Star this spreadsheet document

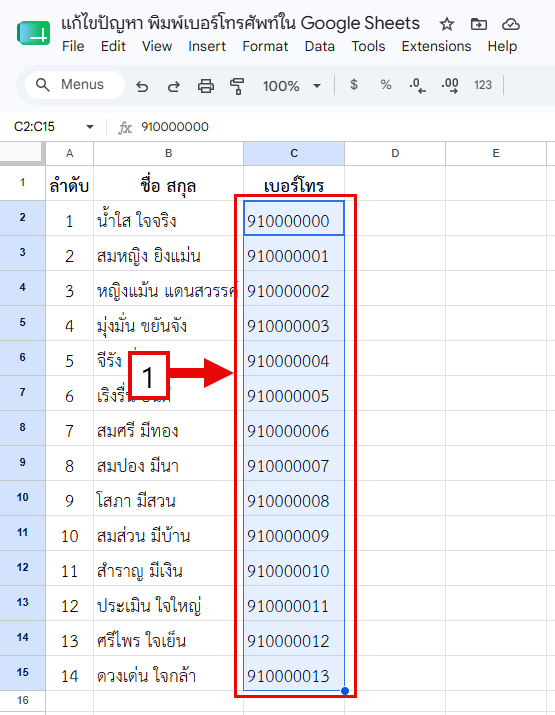tap(447, 24)
